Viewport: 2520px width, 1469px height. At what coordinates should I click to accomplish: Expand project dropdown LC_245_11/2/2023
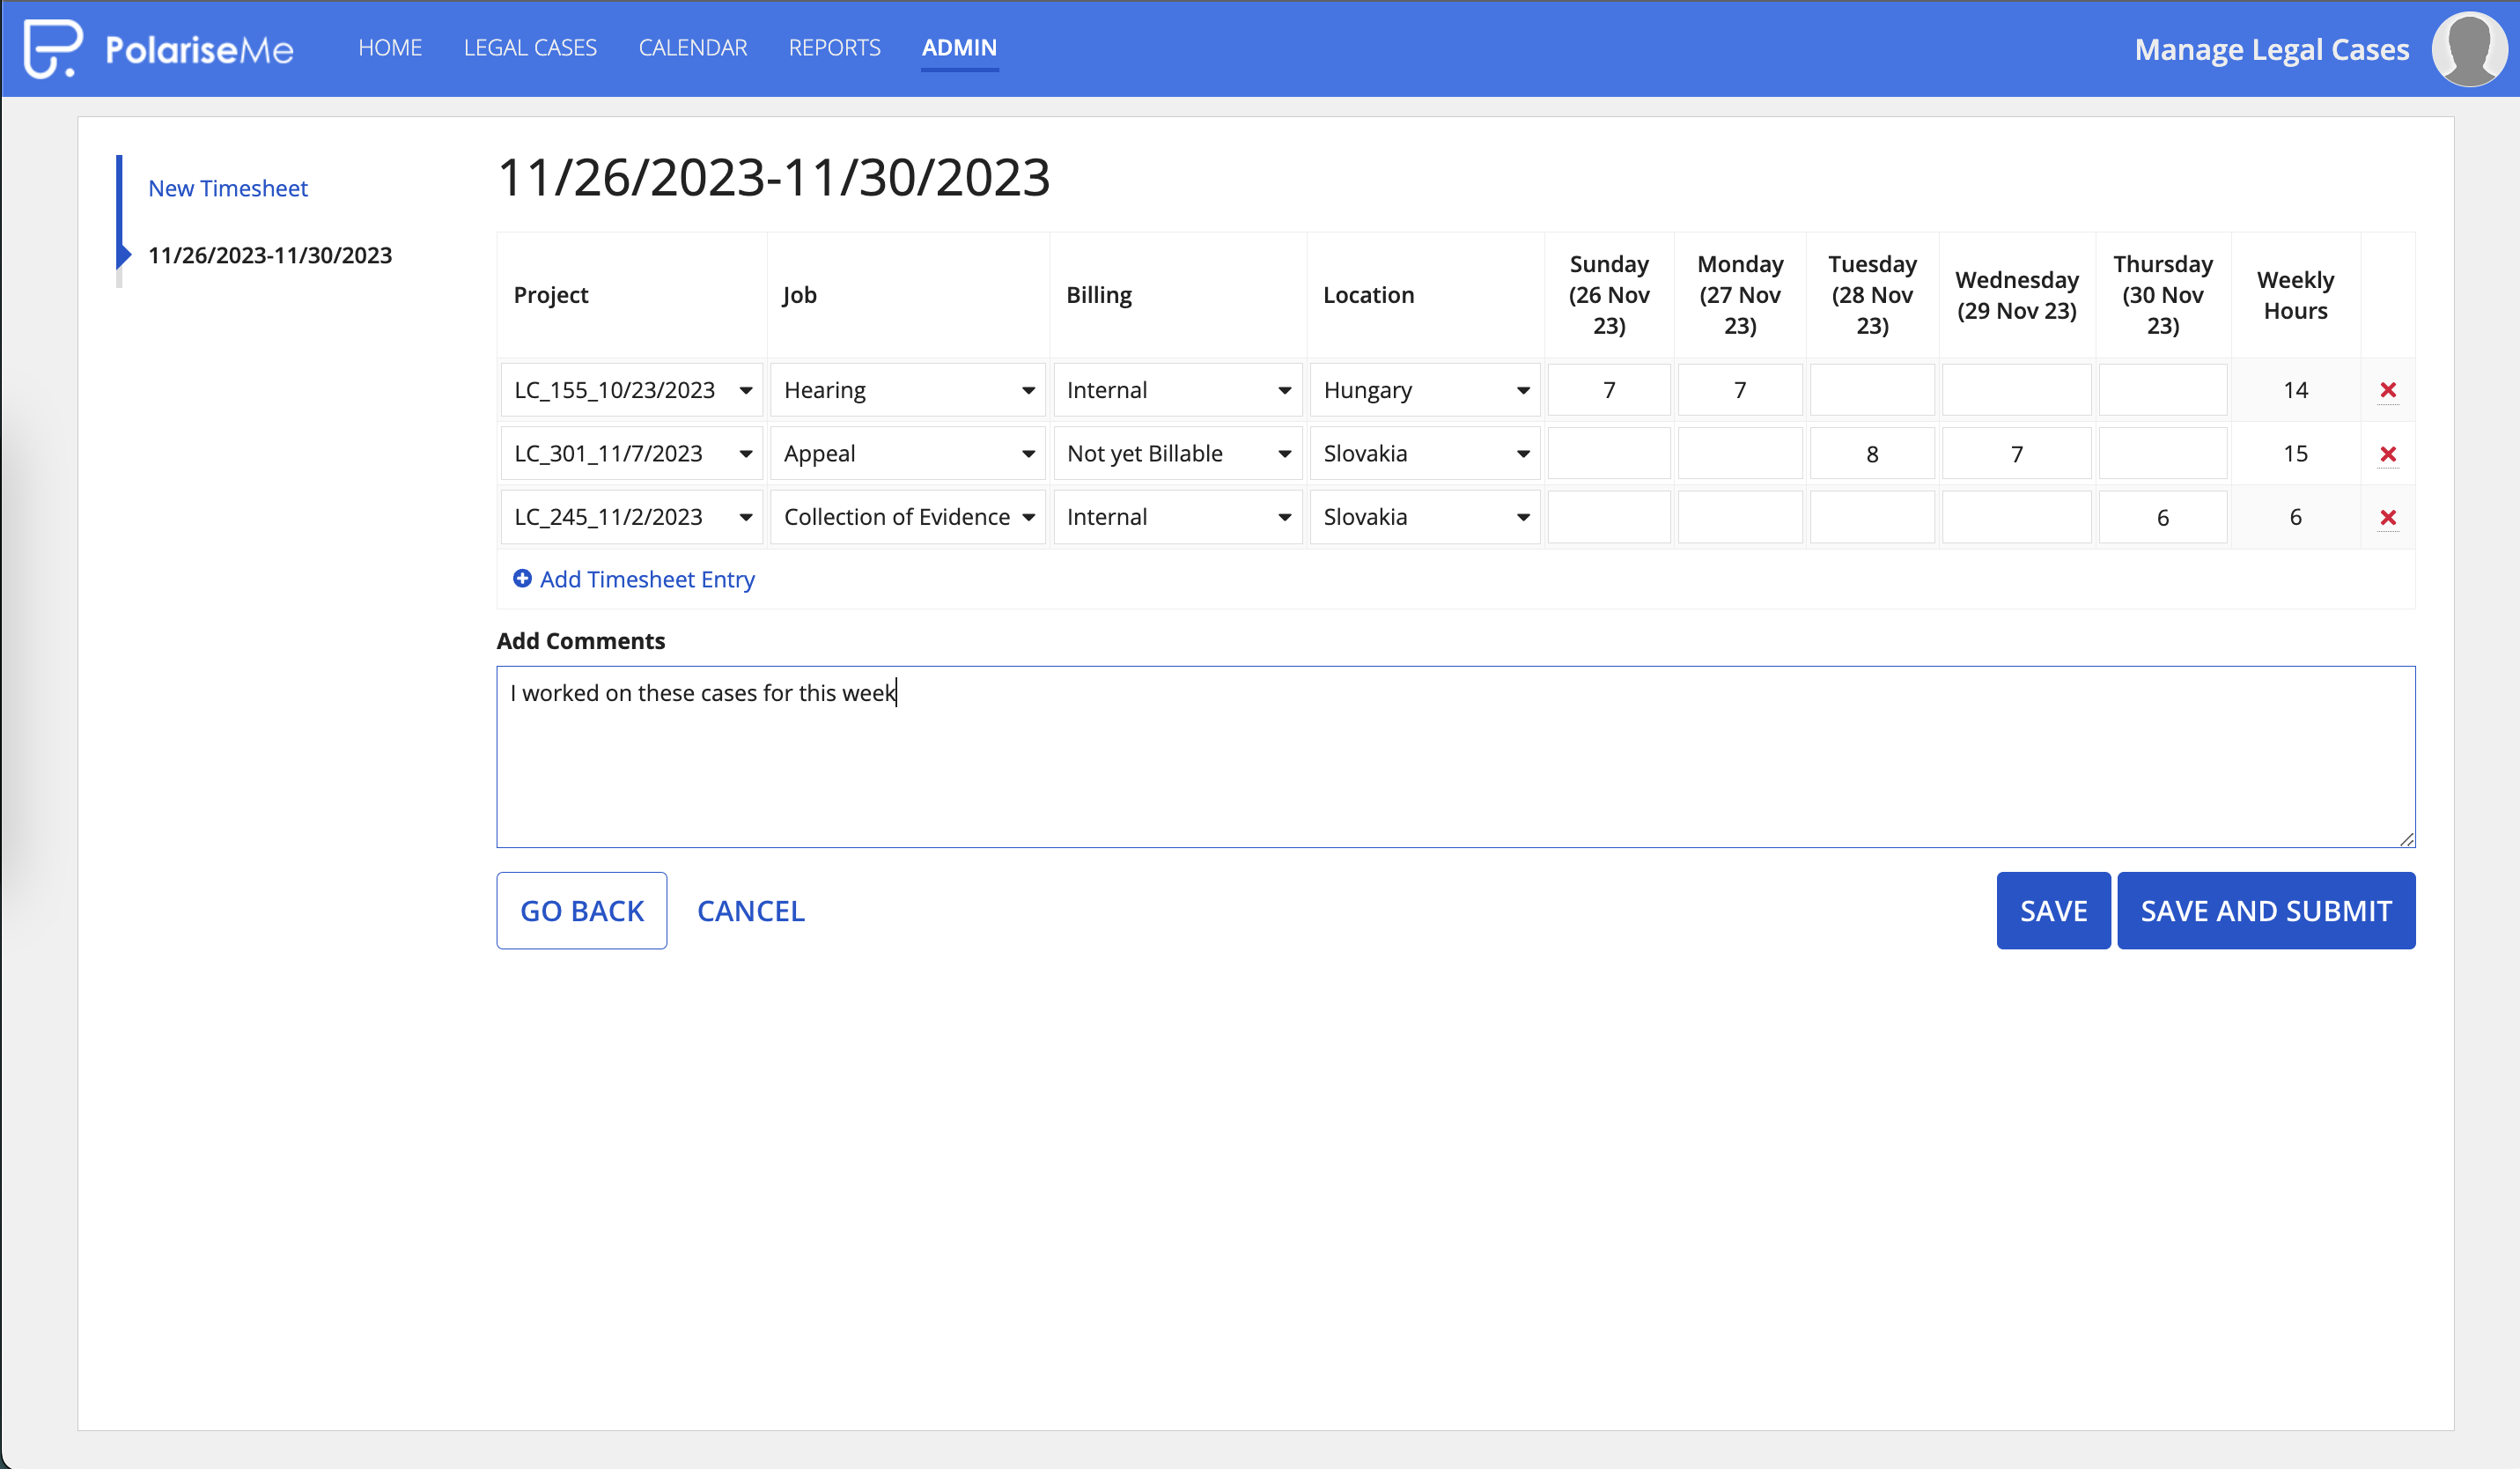pos(632,517)
